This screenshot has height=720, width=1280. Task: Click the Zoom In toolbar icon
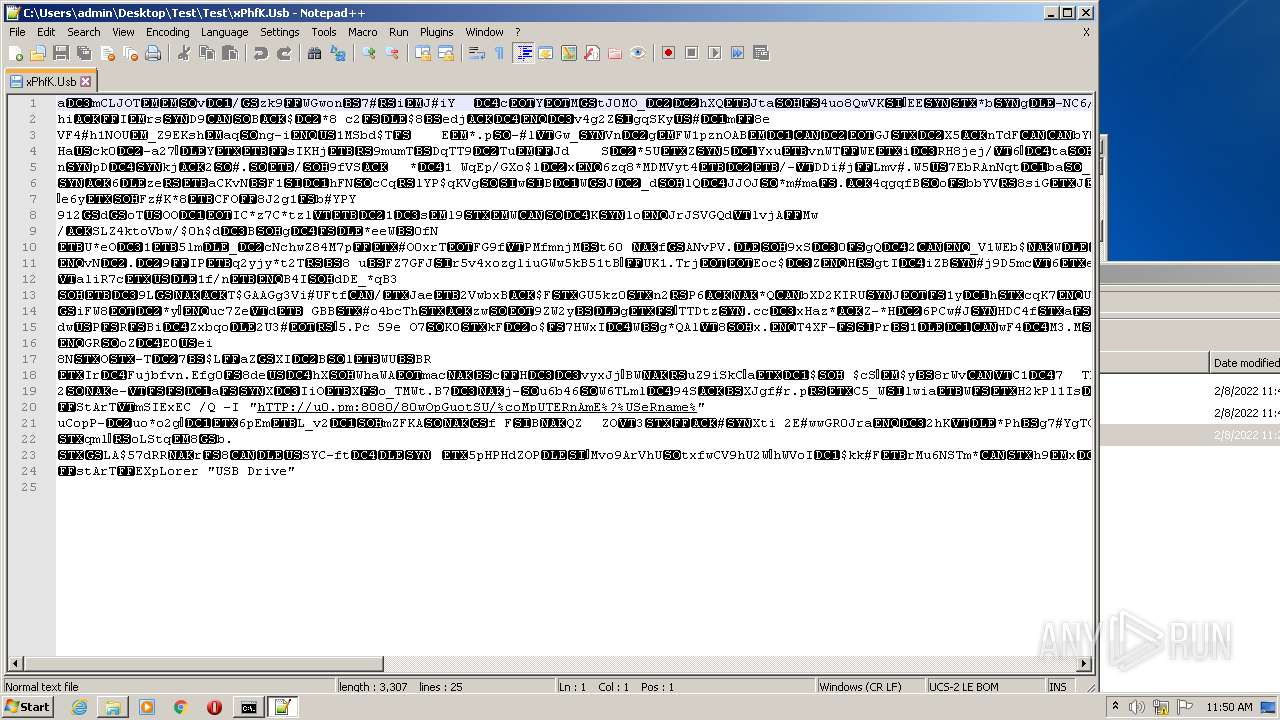[368, 53]
